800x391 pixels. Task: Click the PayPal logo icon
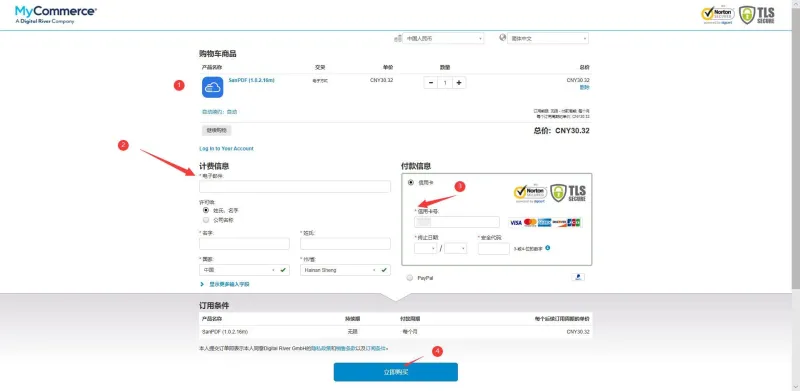tap(578, 277)
